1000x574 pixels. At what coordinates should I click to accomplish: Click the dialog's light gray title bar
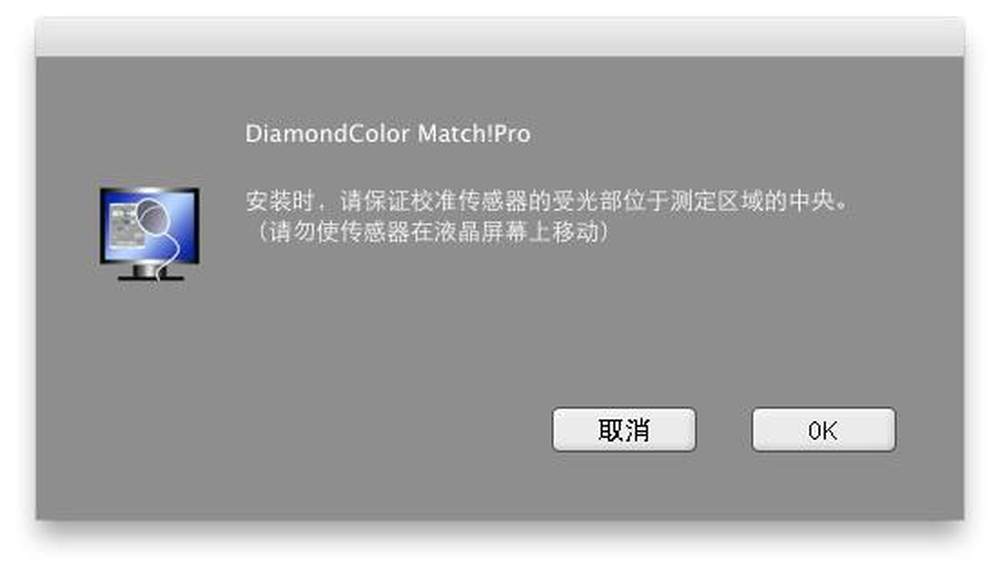(x=500, y=38)
